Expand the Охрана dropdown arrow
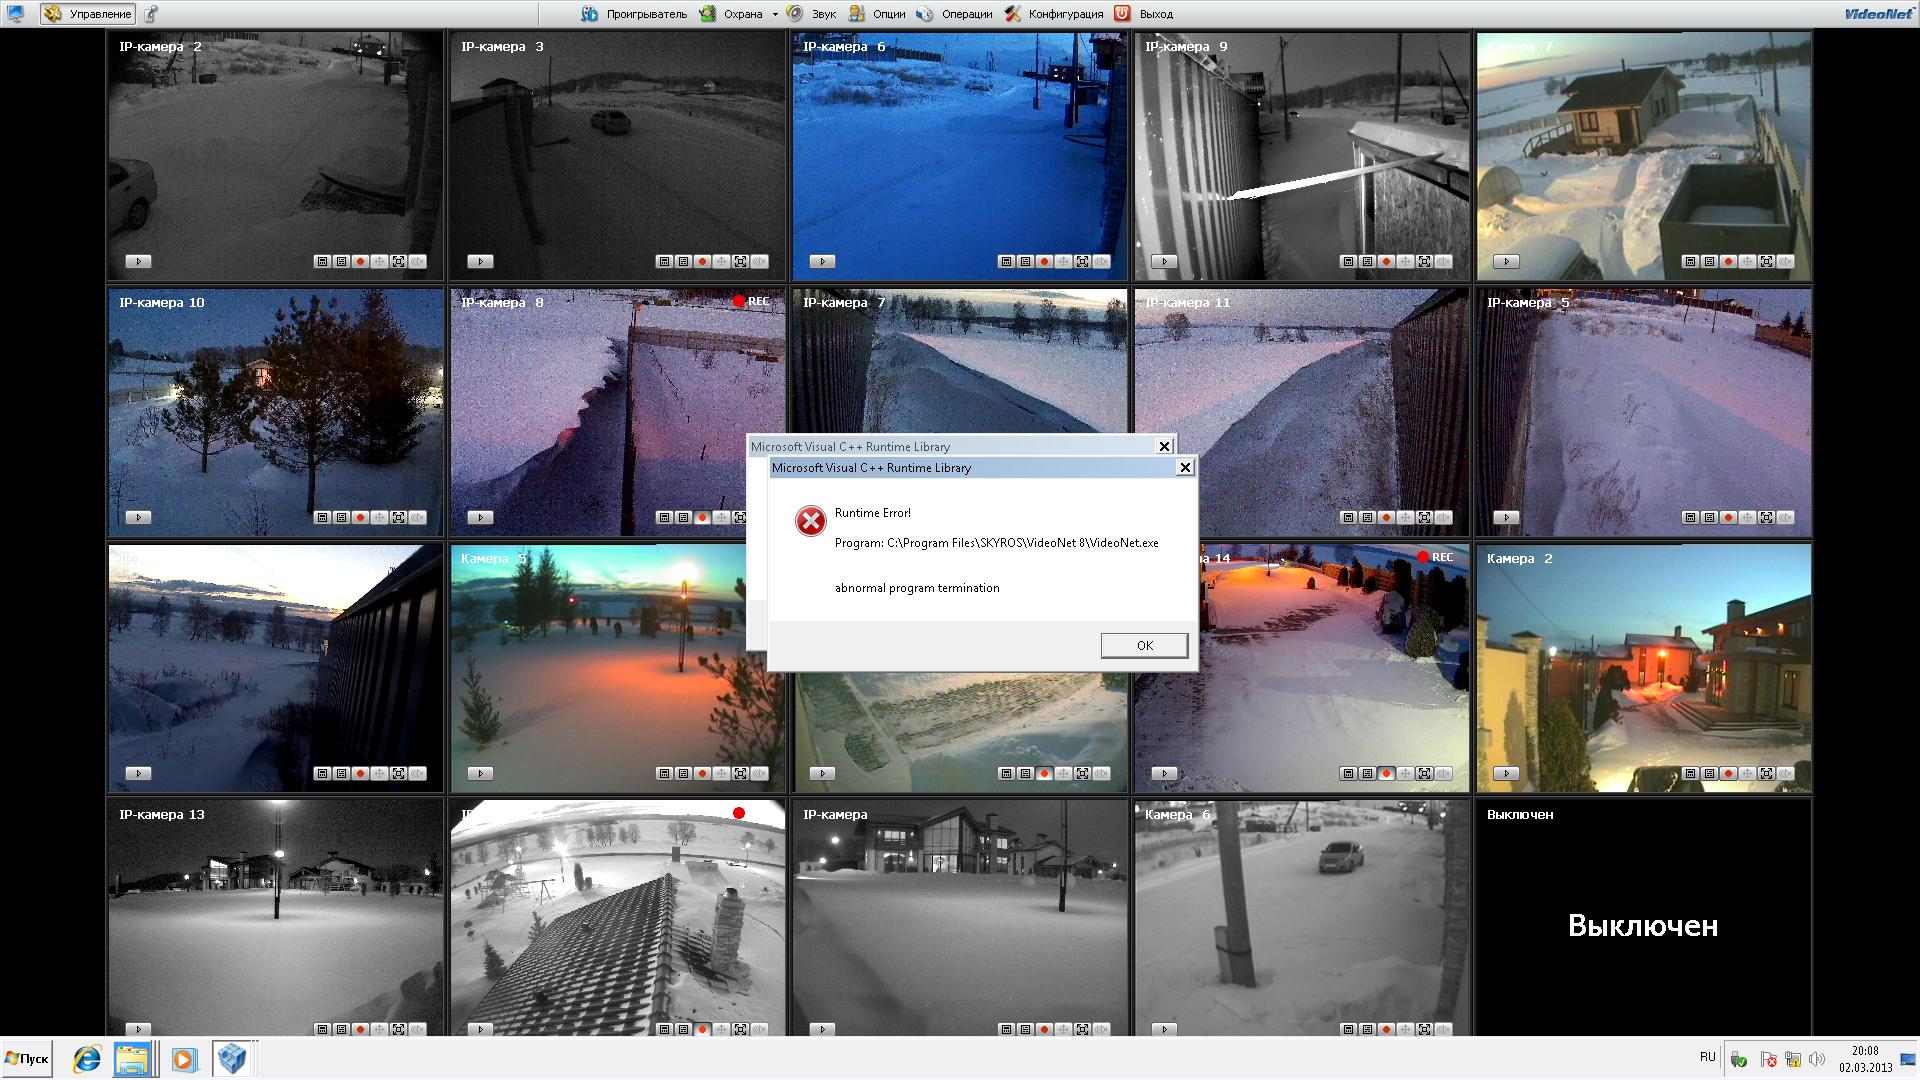The image size is (1920, 1080). [775, 14]
